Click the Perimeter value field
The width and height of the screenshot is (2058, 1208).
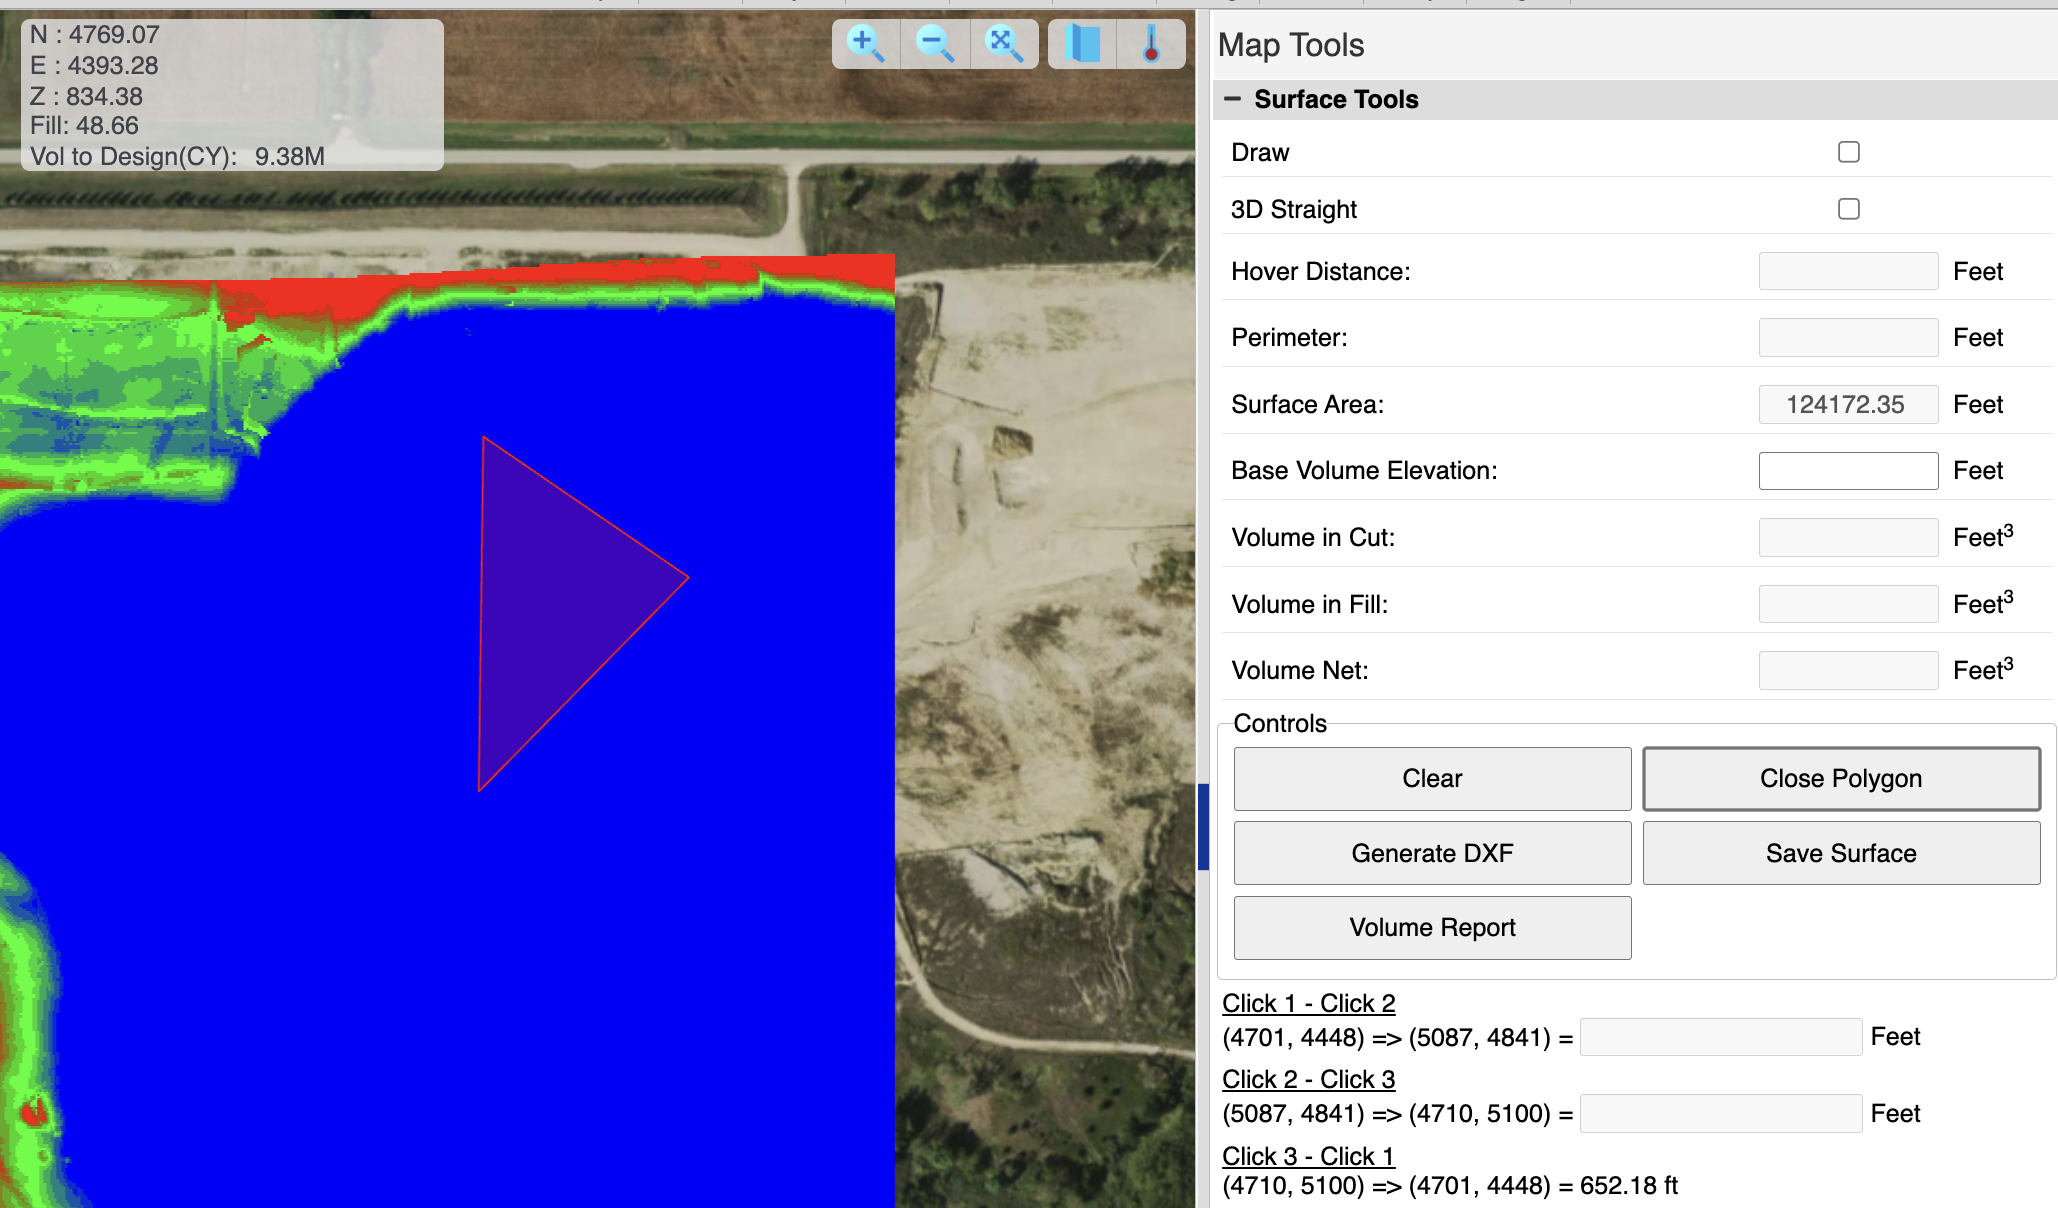coord(1848,337)
